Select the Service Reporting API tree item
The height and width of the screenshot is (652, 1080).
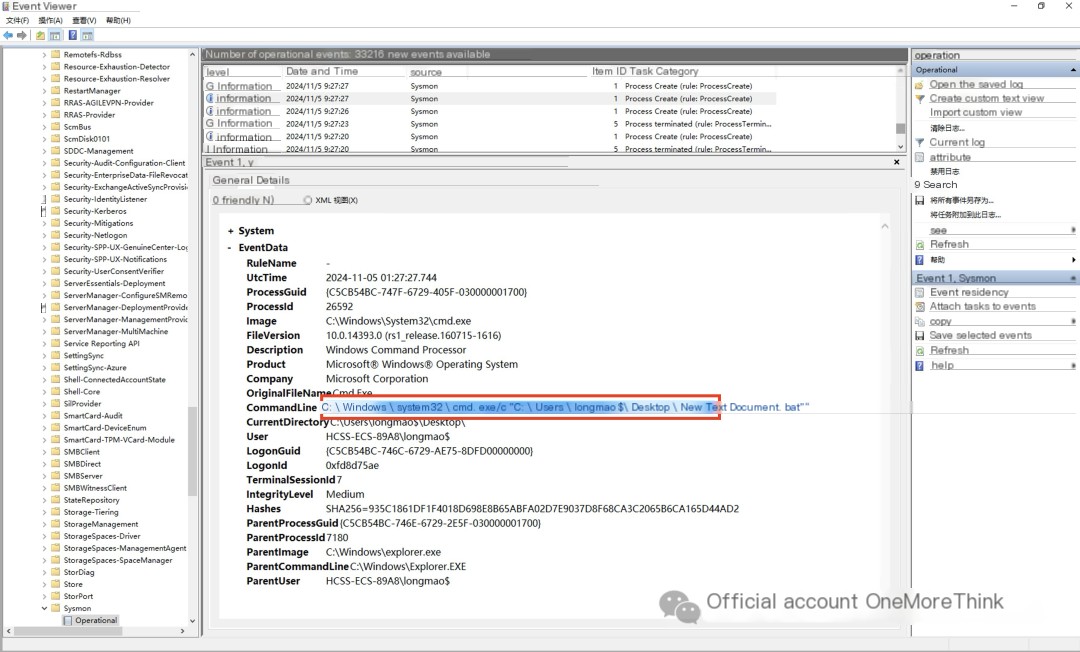[x=101, y=344]
